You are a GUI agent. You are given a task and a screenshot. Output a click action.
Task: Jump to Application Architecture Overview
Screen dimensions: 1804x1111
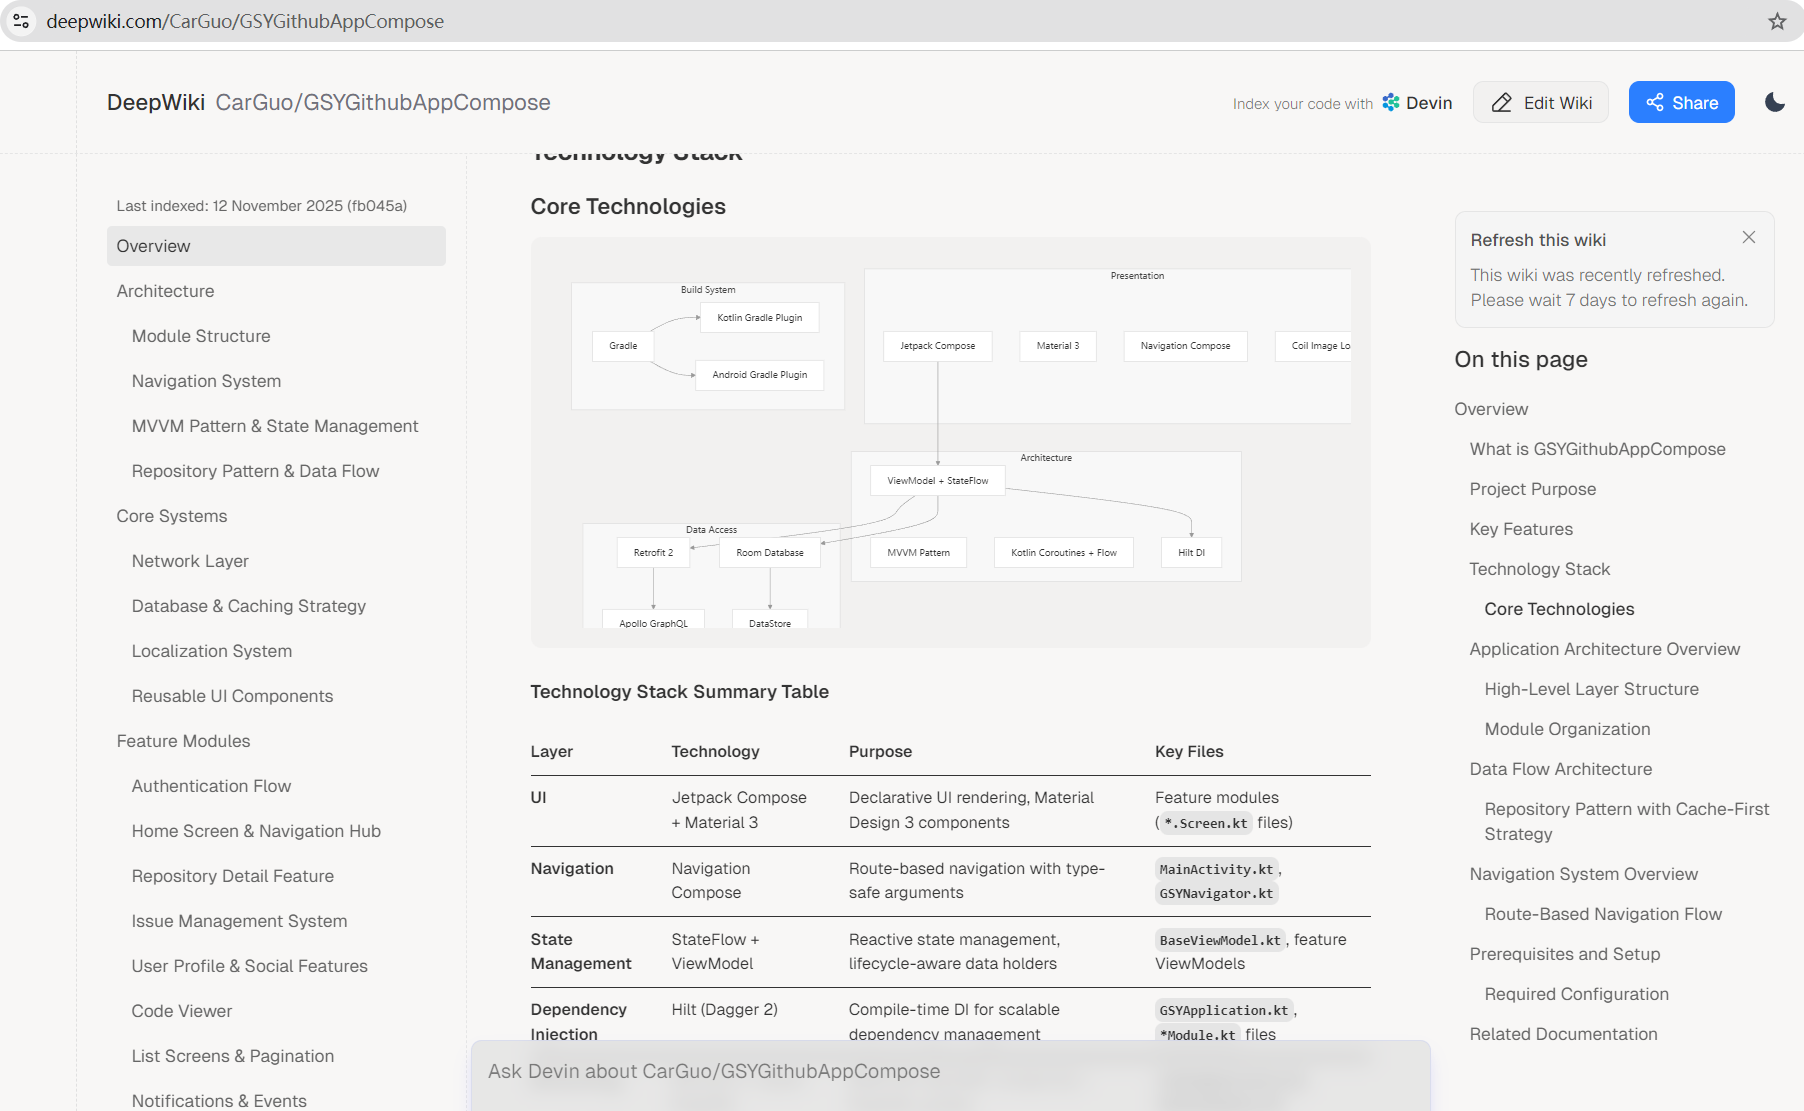[1604, 649]
